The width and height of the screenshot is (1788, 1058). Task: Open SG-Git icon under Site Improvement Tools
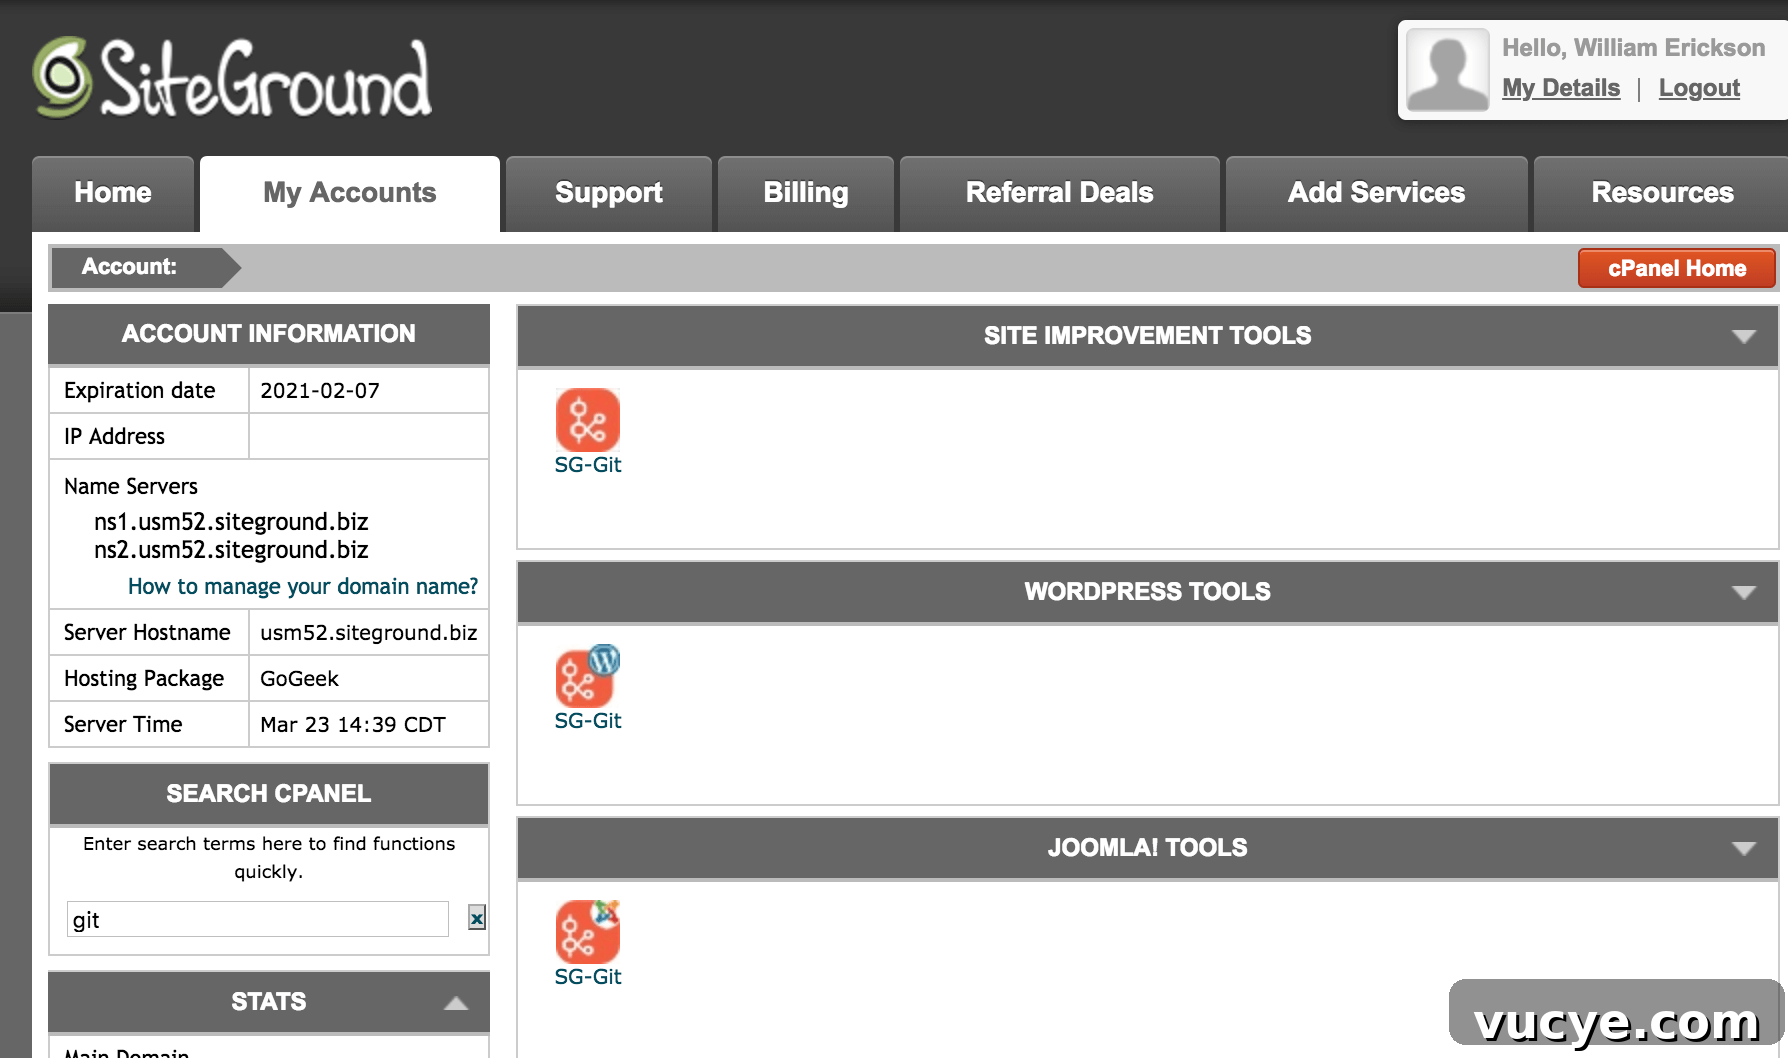click(588, 420)
